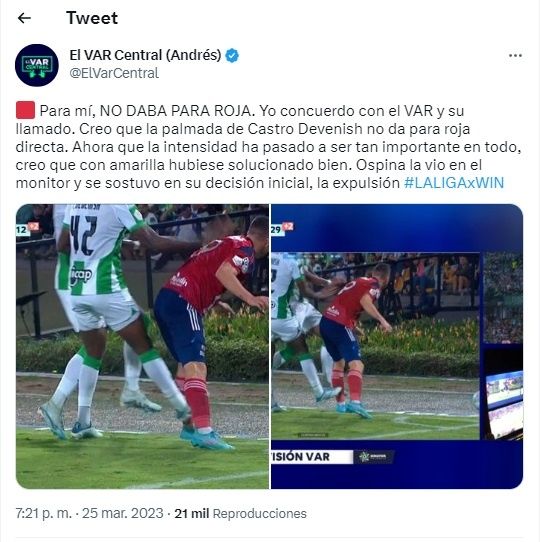Click the tweet text mentioning Castro Devenish
Image resolution: width=540 pixels, height=542 pixels.
[268, 147]
